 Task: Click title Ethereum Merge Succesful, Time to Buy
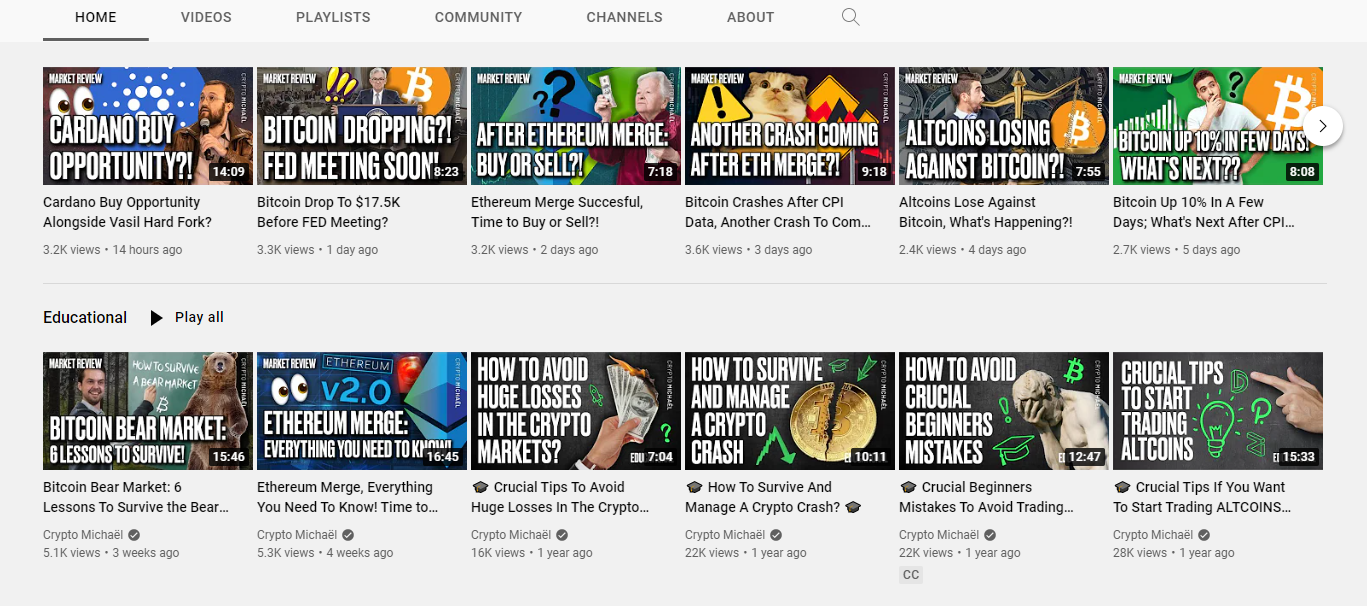pos(557,212)
